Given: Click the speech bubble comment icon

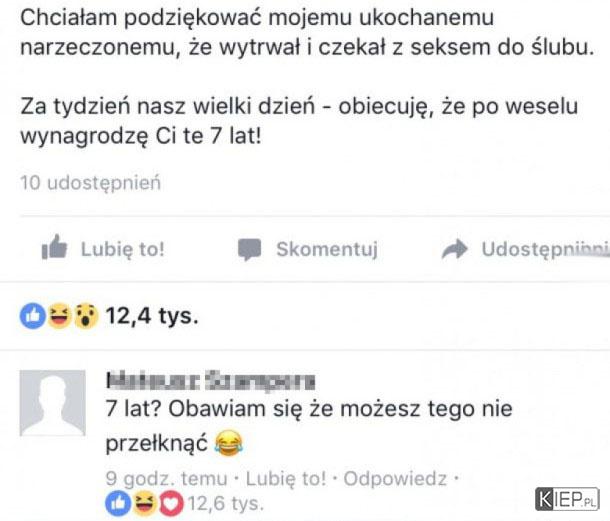Looking at the screenshot, I should 249,249.
